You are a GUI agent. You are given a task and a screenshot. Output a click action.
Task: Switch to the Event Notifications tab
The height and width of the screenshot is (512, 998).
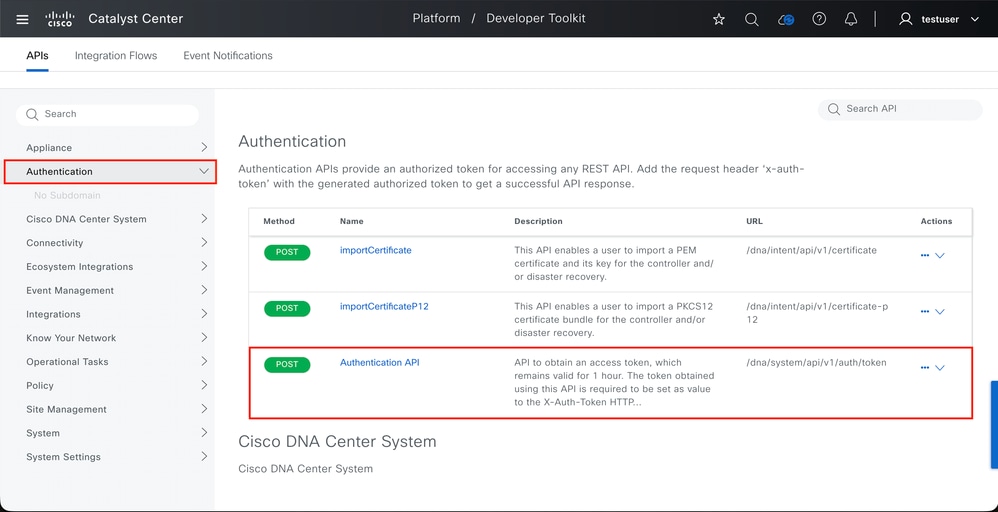point(228,55)
